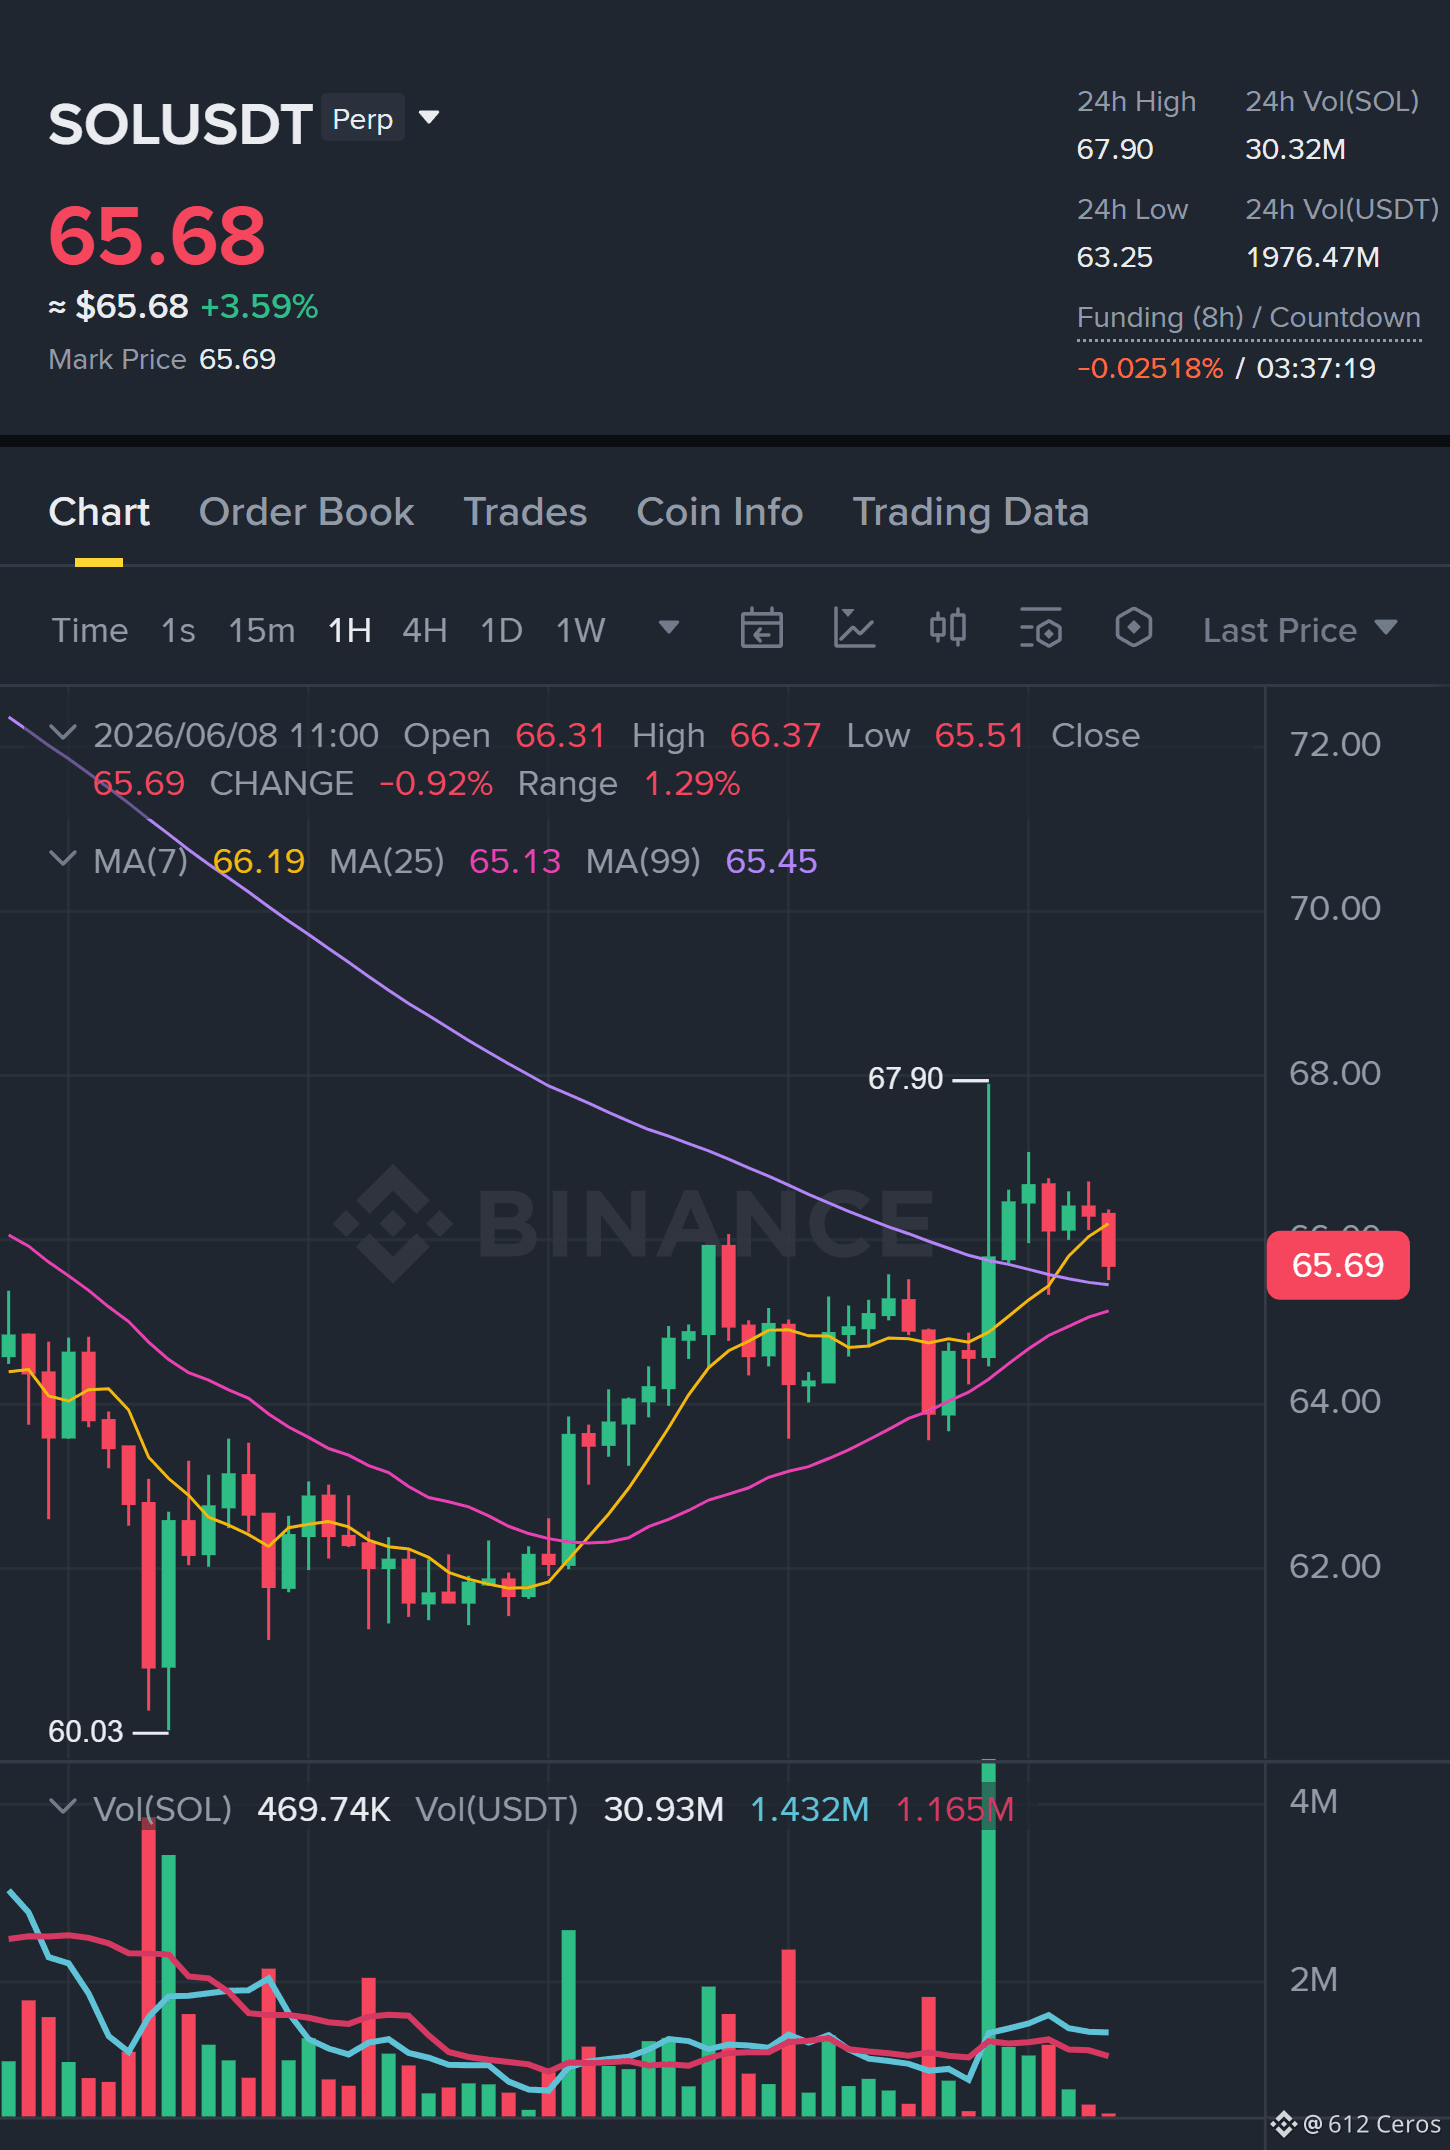
Task: Collapse the MA indicator legend row
Action: [63, 860]
